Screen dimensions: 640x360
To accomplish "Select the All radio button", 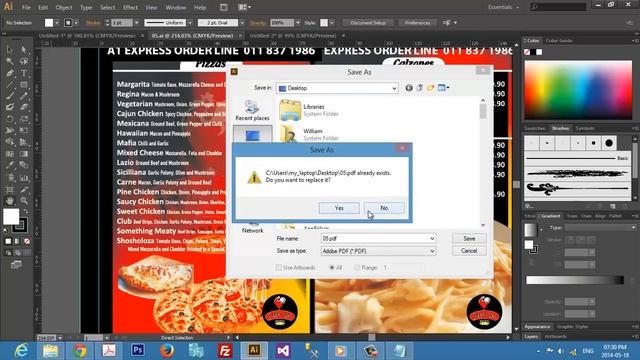I will coord(332,267).
